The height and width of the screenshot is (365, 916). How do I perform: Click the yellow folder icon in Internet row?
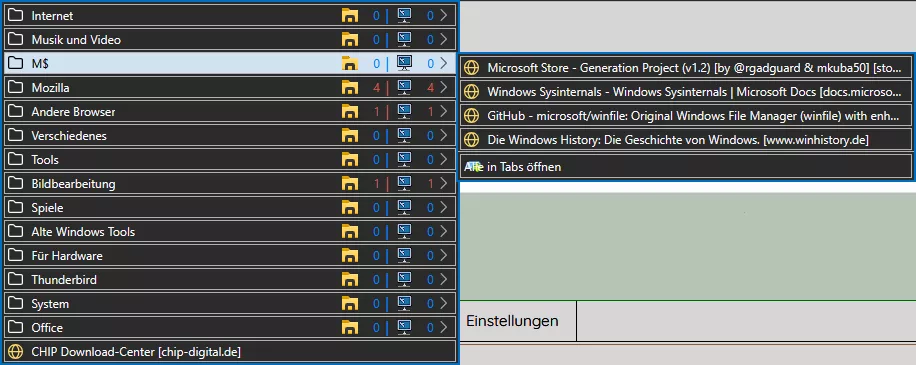(x=349, y=16)
